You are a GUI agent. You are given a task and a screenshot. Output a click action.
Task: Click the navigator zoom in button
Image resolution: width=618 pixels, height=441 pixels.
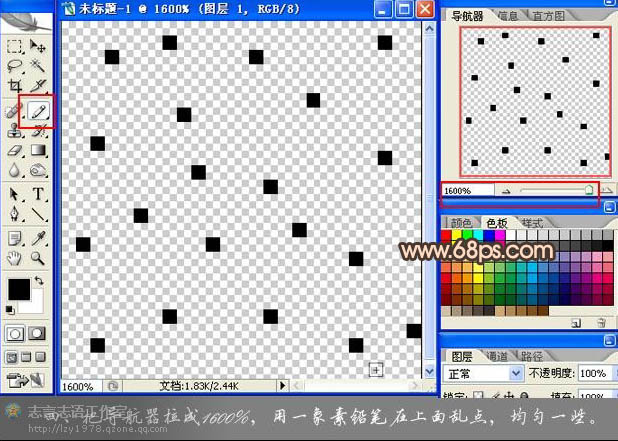click(607, 191)
